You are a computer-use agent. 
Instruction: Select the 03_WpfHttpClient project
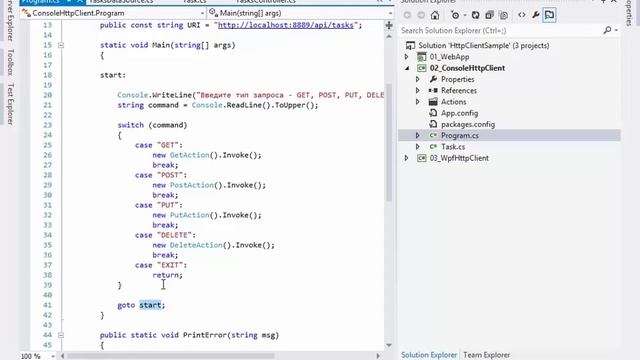[459, 158]
